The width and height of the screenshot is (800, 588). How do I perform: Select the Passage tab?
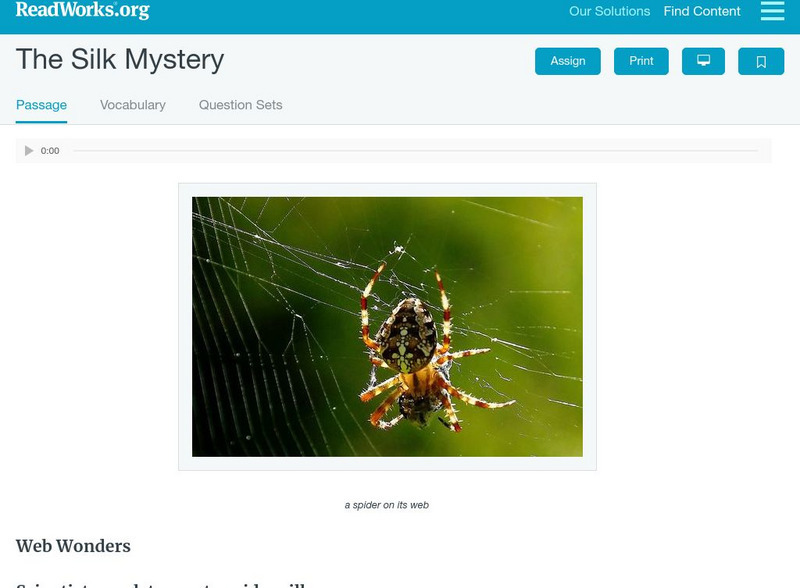[x=41, y=105]
